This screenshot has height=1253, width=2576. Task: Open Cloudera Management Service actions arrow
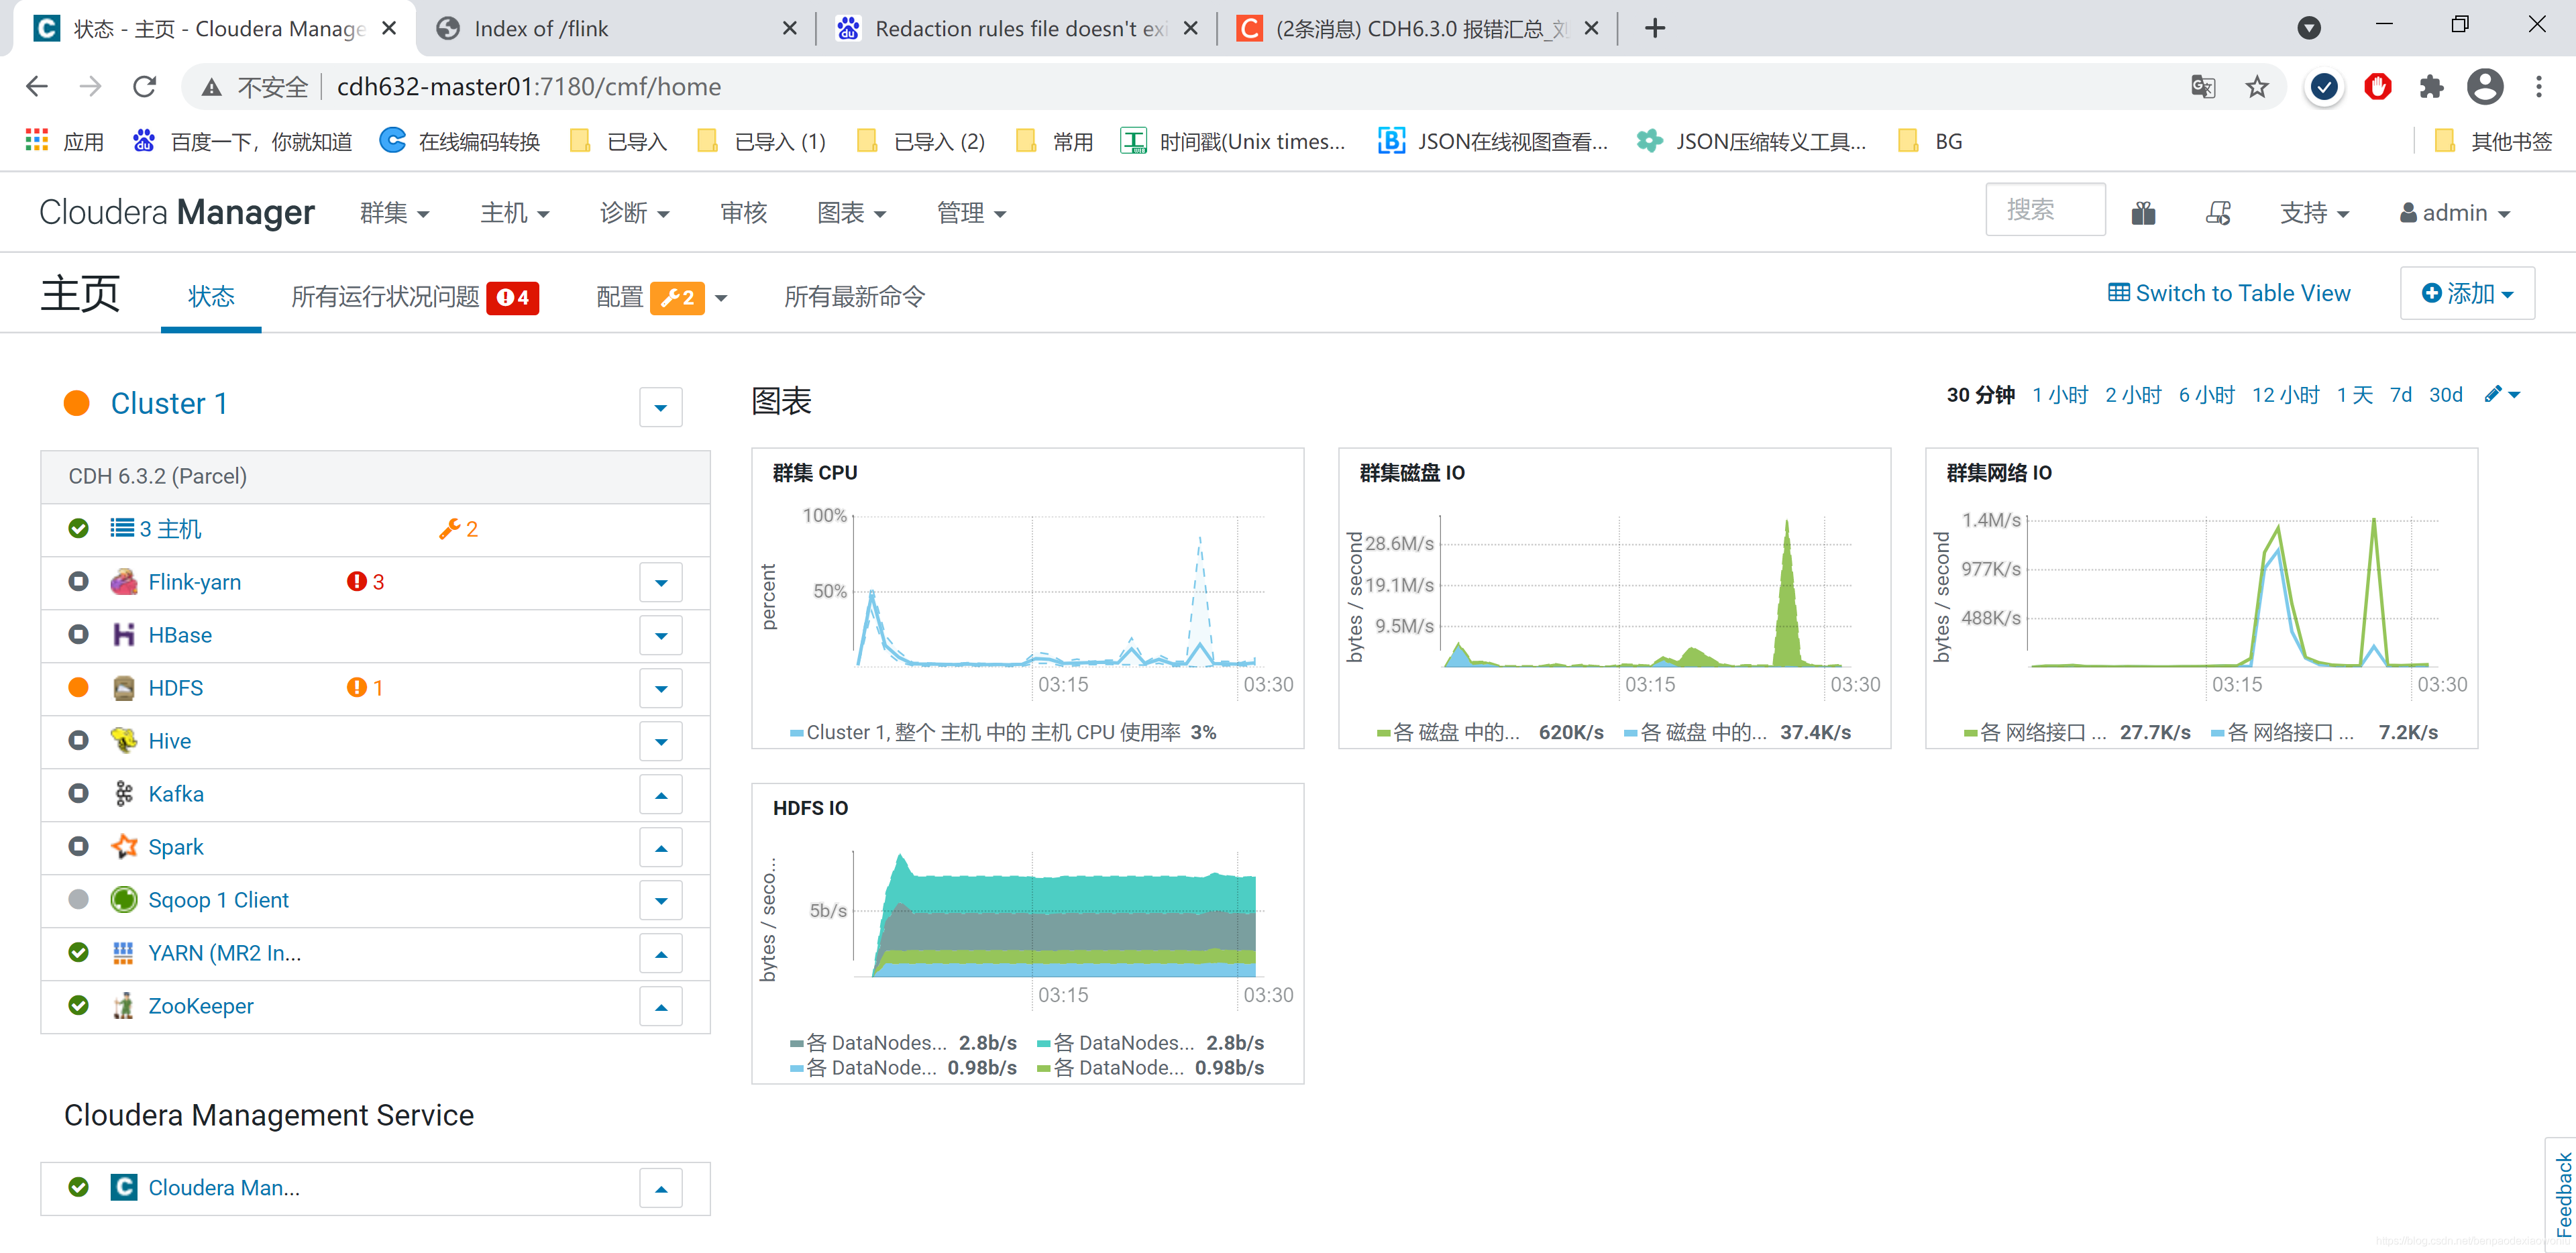pos(661,1189)
